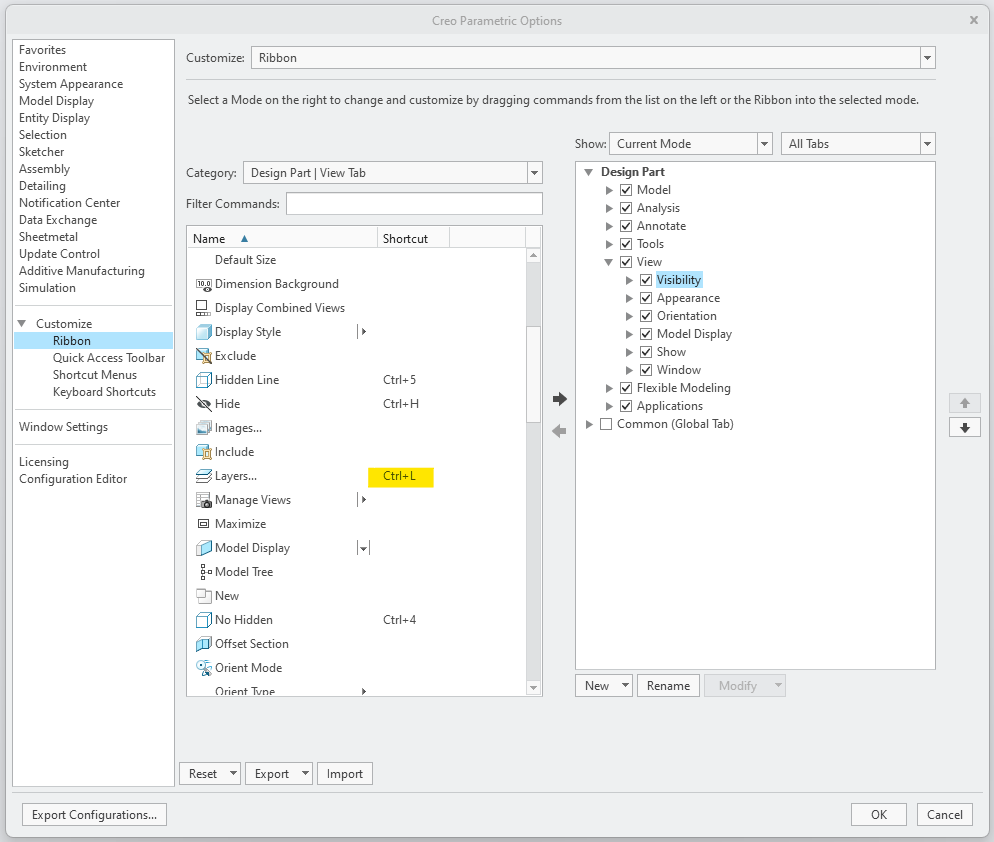Open the Category dropdown
994x842 pixels.
(534, 173)
